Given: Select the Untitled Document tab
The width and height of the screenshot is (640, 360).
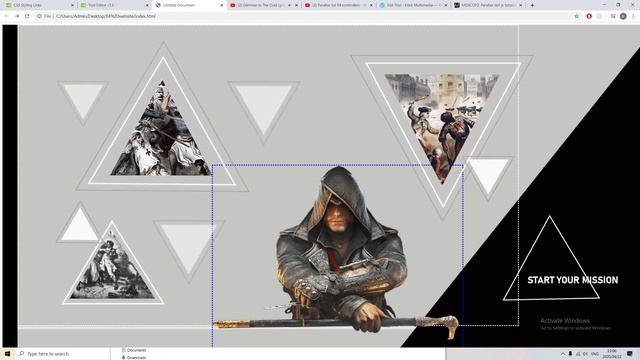Looking at the screenshot, I should [189, 5].
